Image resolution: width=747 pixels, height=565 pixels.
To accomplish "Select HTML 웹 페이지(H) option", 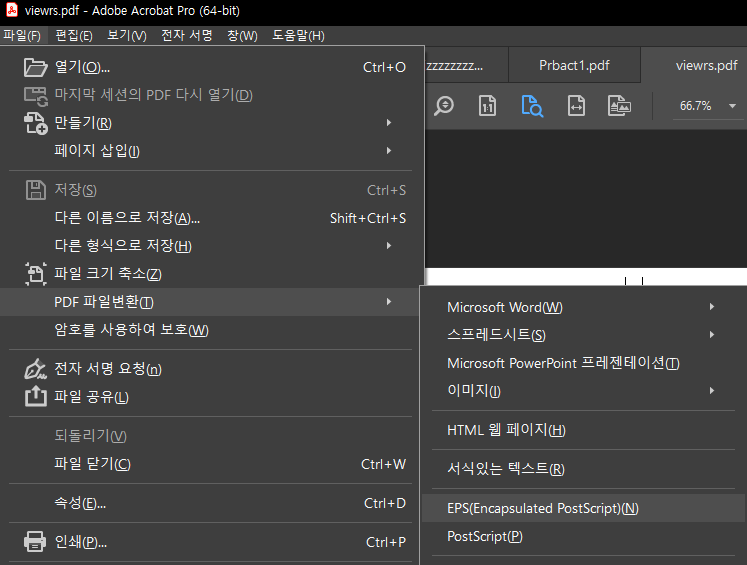I will 584,430.
